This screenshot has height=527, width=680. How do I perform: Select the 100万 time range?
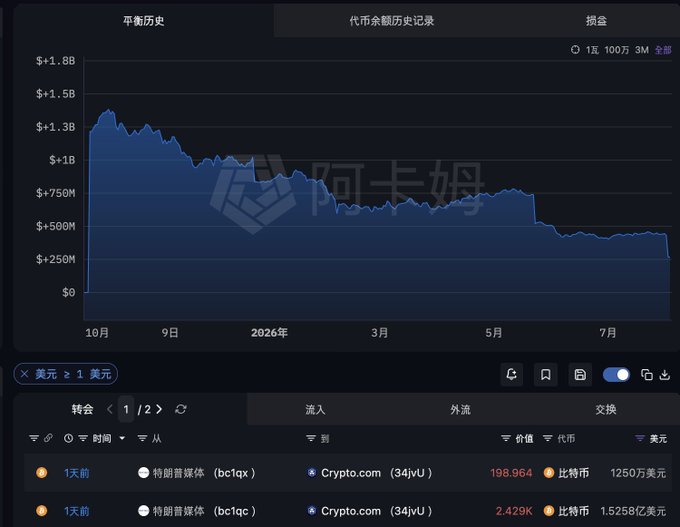[x=616, y=50]
